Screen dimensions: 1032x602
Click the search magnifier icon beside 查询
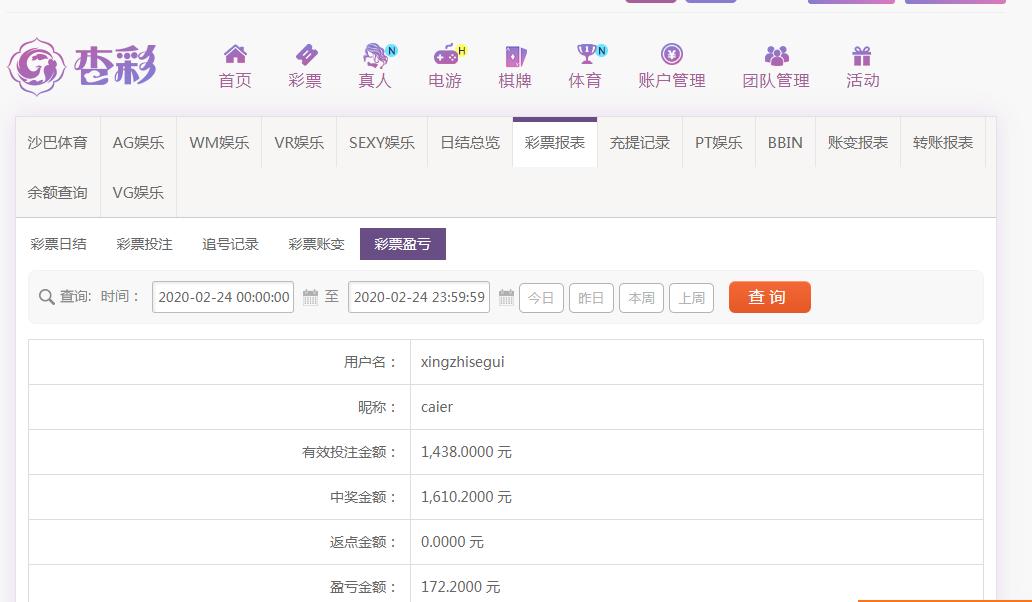46,297
